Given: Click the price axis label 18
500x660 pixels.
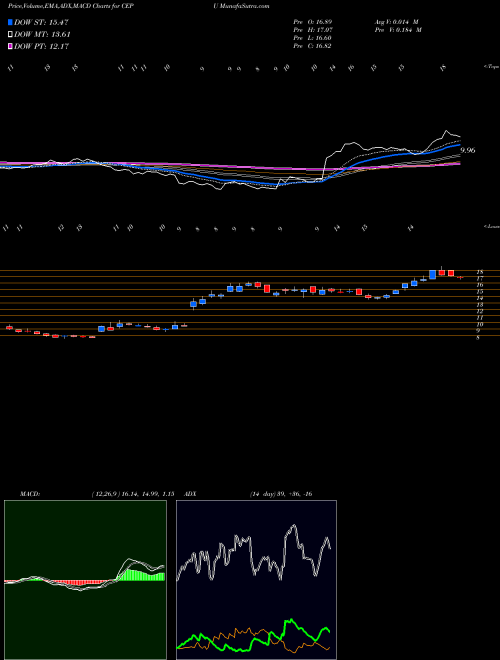Looking at the screenshot, I should pyautogui.click(x=479, y=272).
